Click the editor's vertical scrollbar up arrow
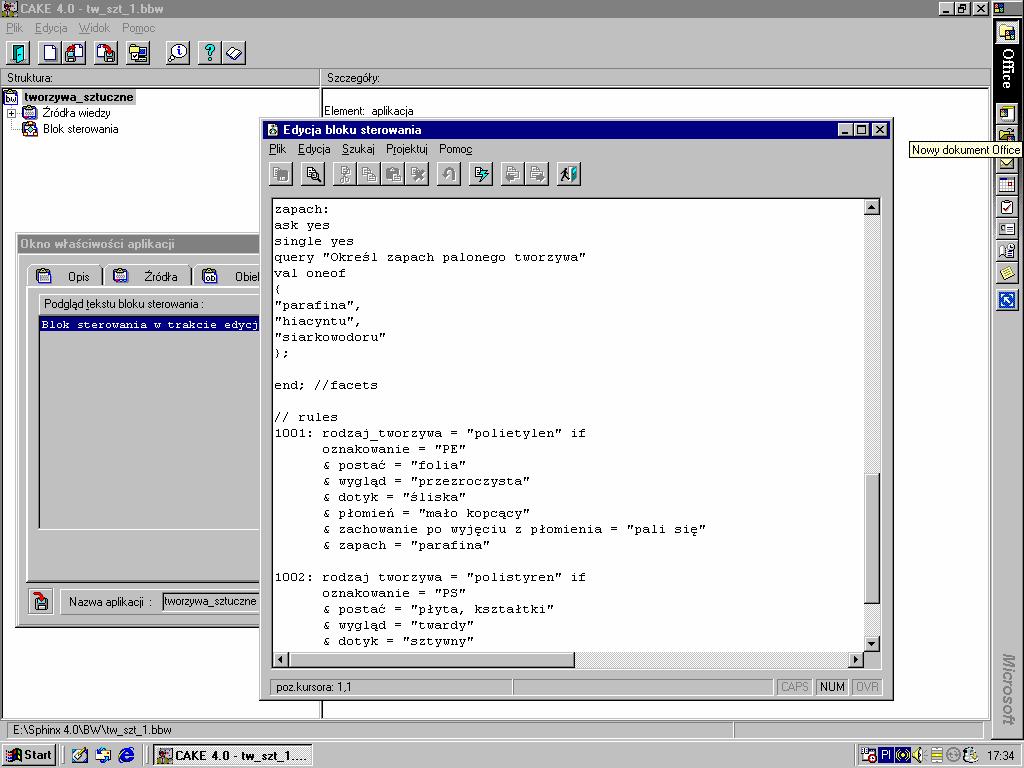This screenshot has width=1024, height=768. click(x=872, y=208)
